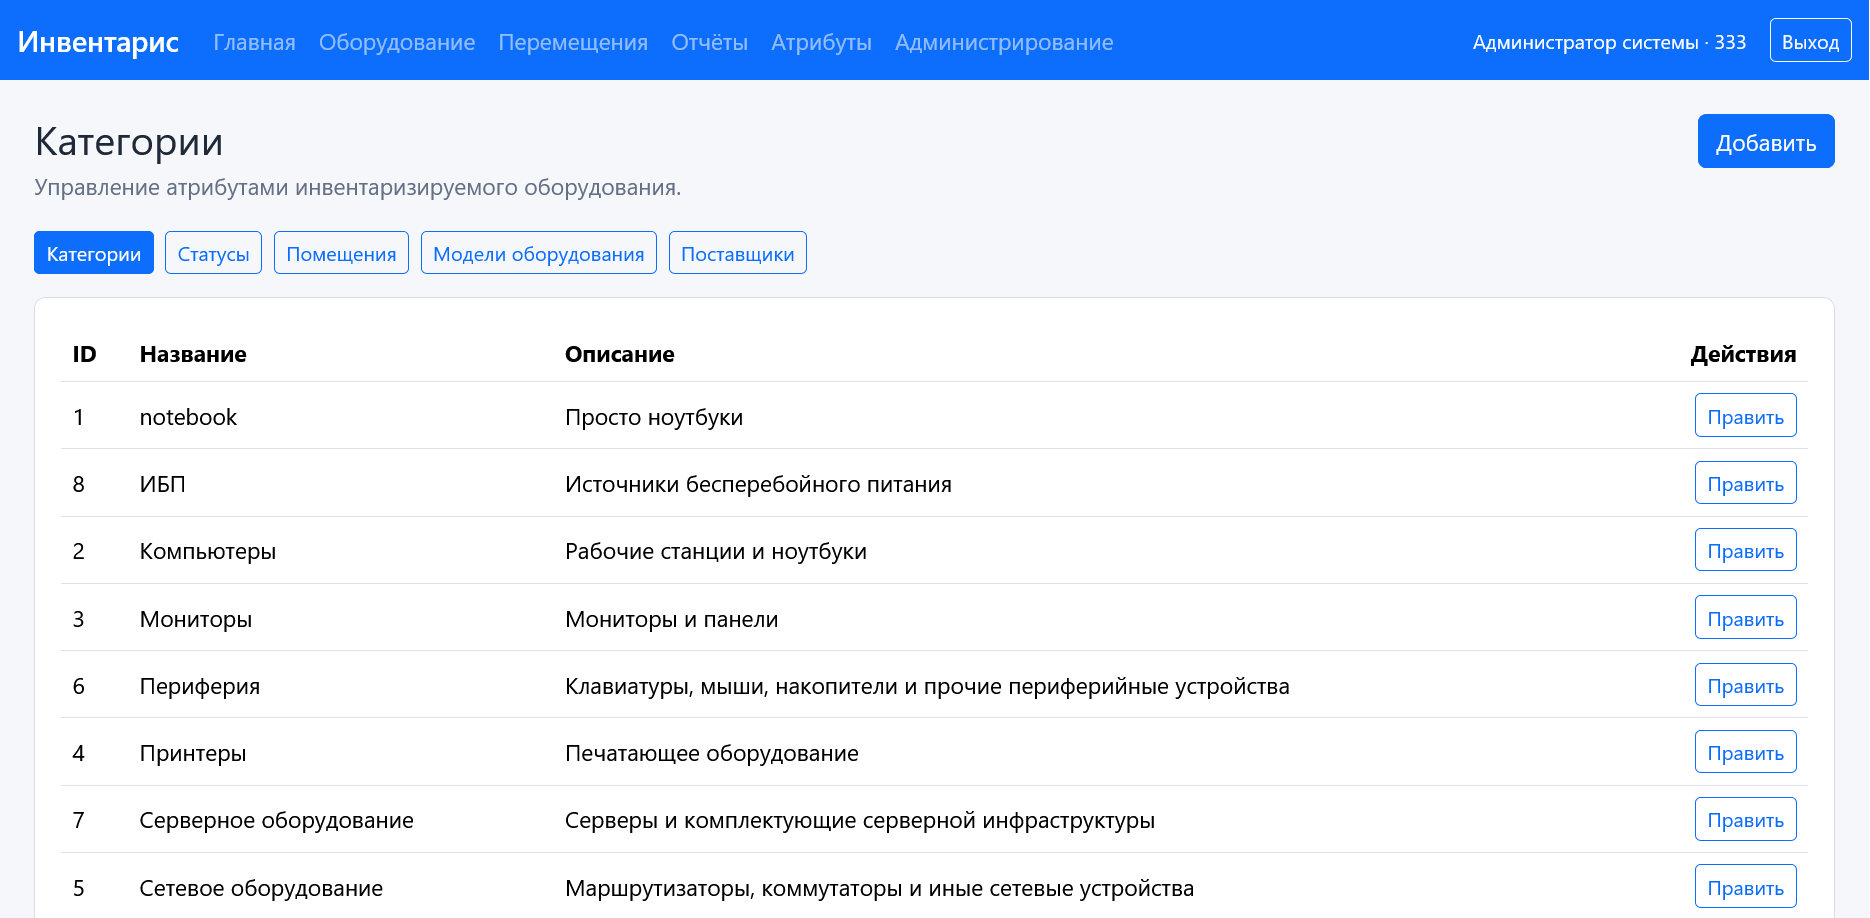Click the Описание column header

tap(620, 354)
